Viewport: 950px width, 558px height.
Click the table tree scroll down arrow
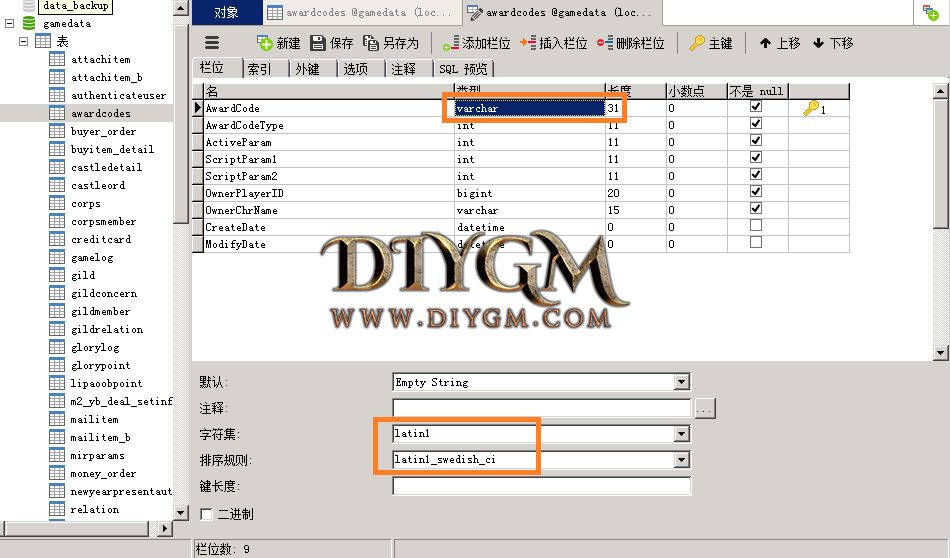click(181, 513)
